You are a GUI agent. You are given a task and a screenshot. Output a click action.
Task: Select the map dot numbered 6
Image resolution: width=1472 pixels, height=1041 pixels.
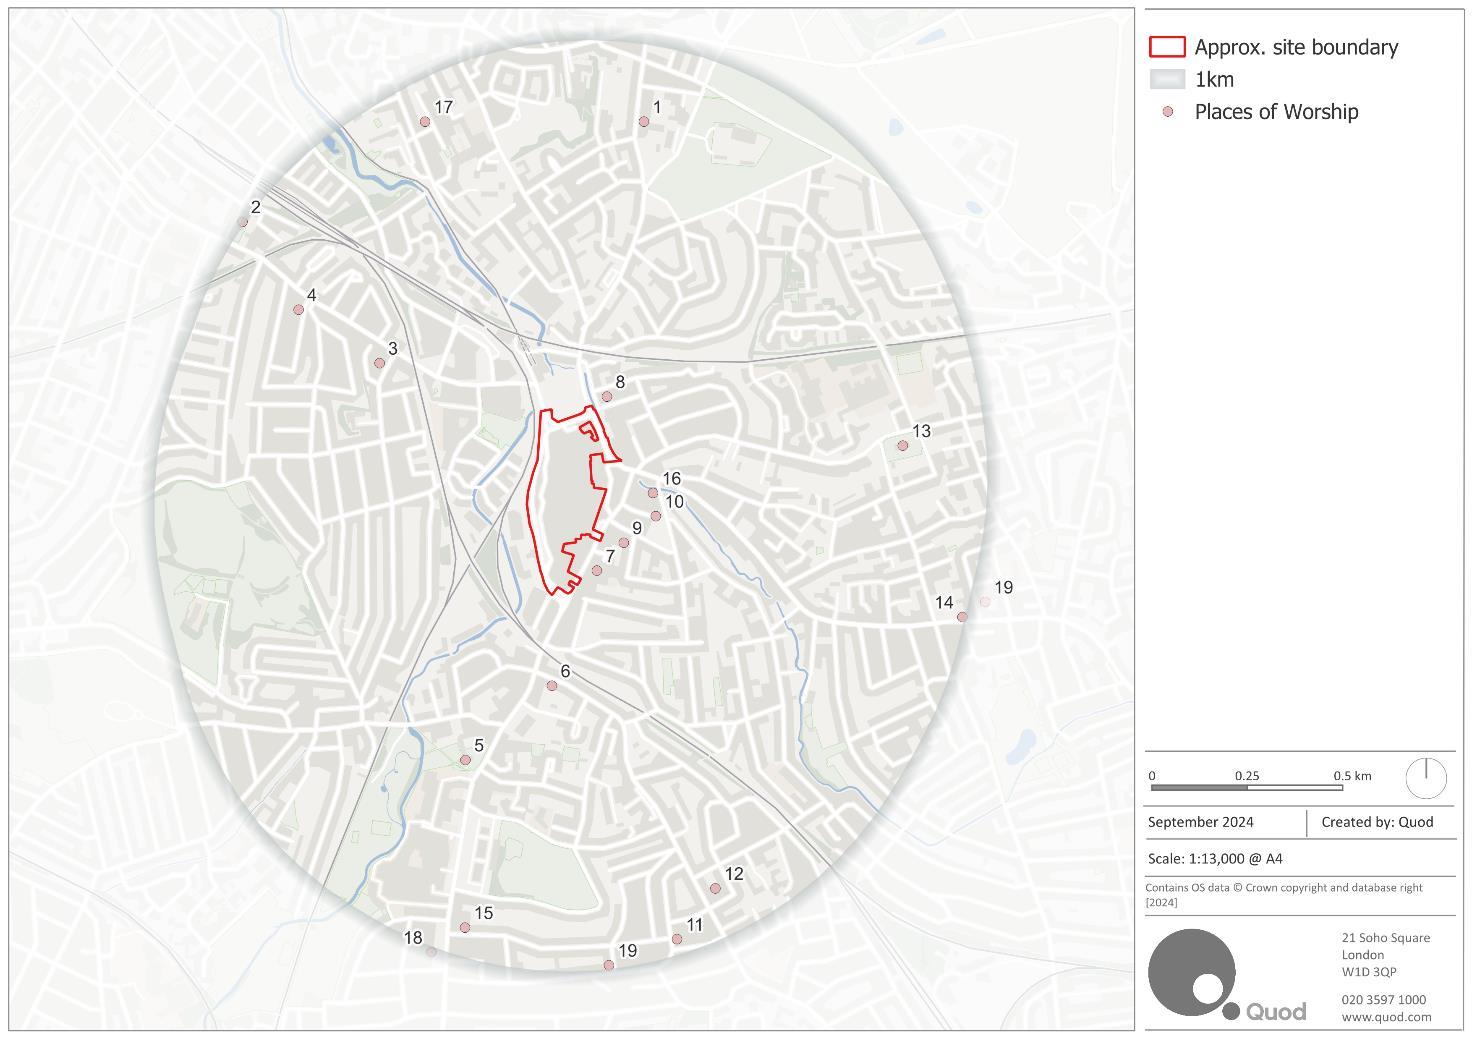tap(552, 686)
